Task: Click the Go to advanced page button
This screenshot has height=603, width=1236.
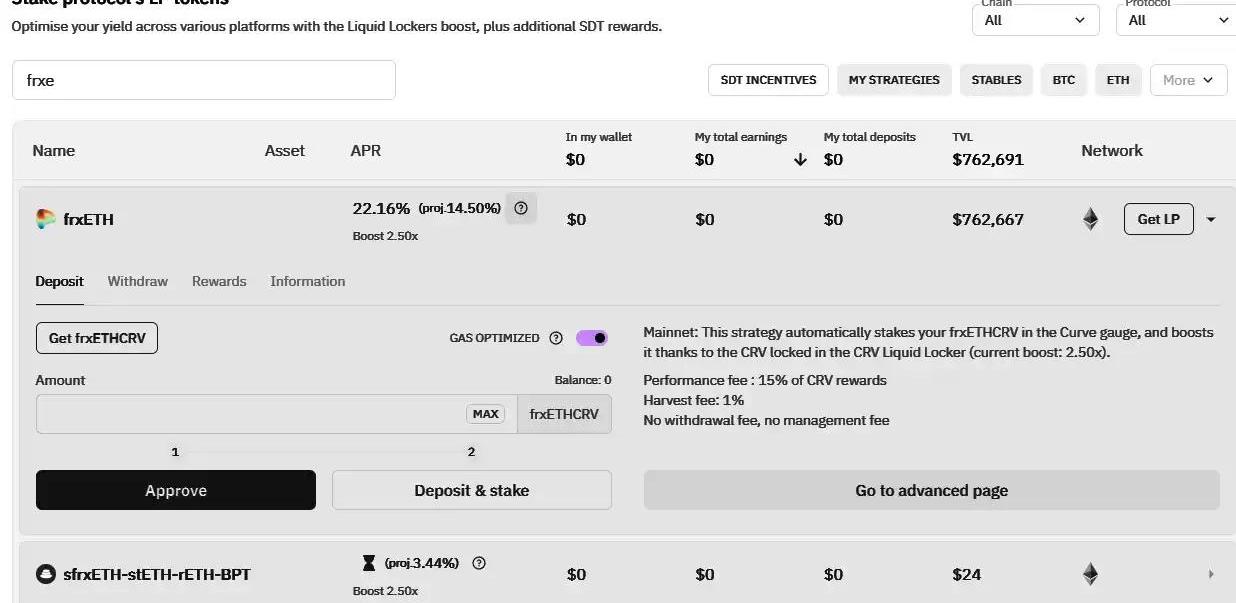Action: 931,490
